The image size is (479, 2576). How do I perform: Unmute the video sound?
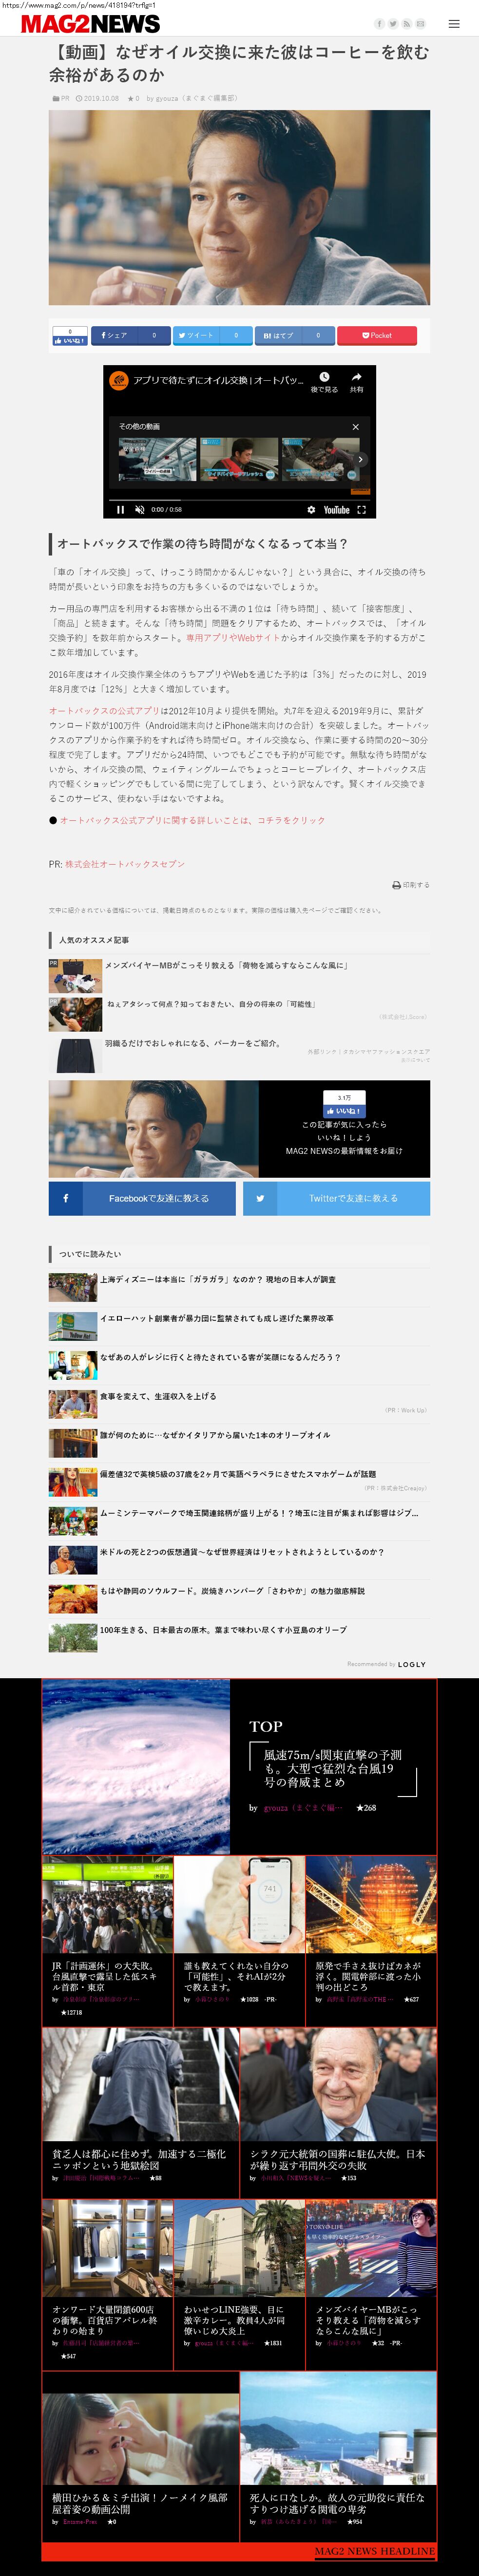139,510
